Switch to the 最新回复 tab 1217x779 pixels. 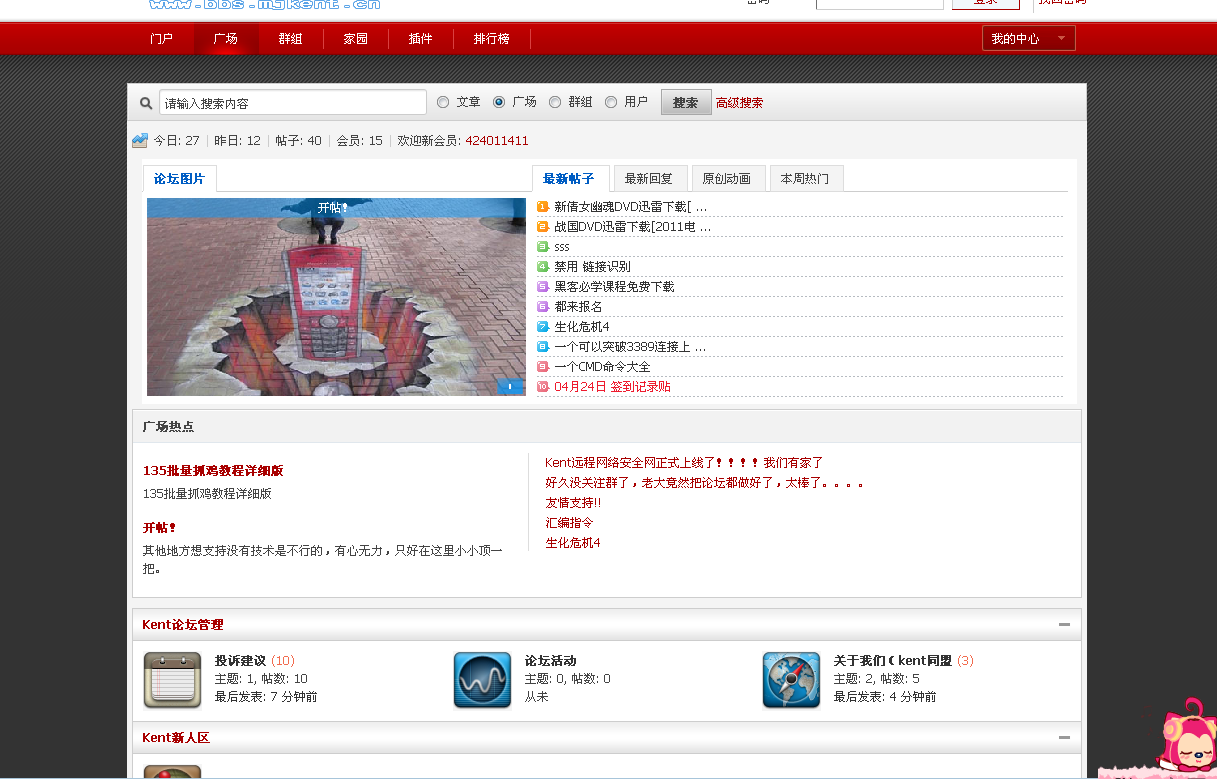click(x=649, y=179)
